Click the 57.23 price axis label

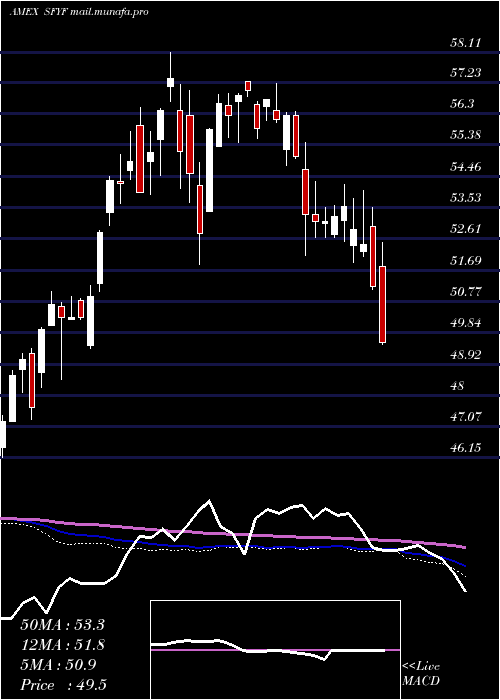click(x=465, y=73)
